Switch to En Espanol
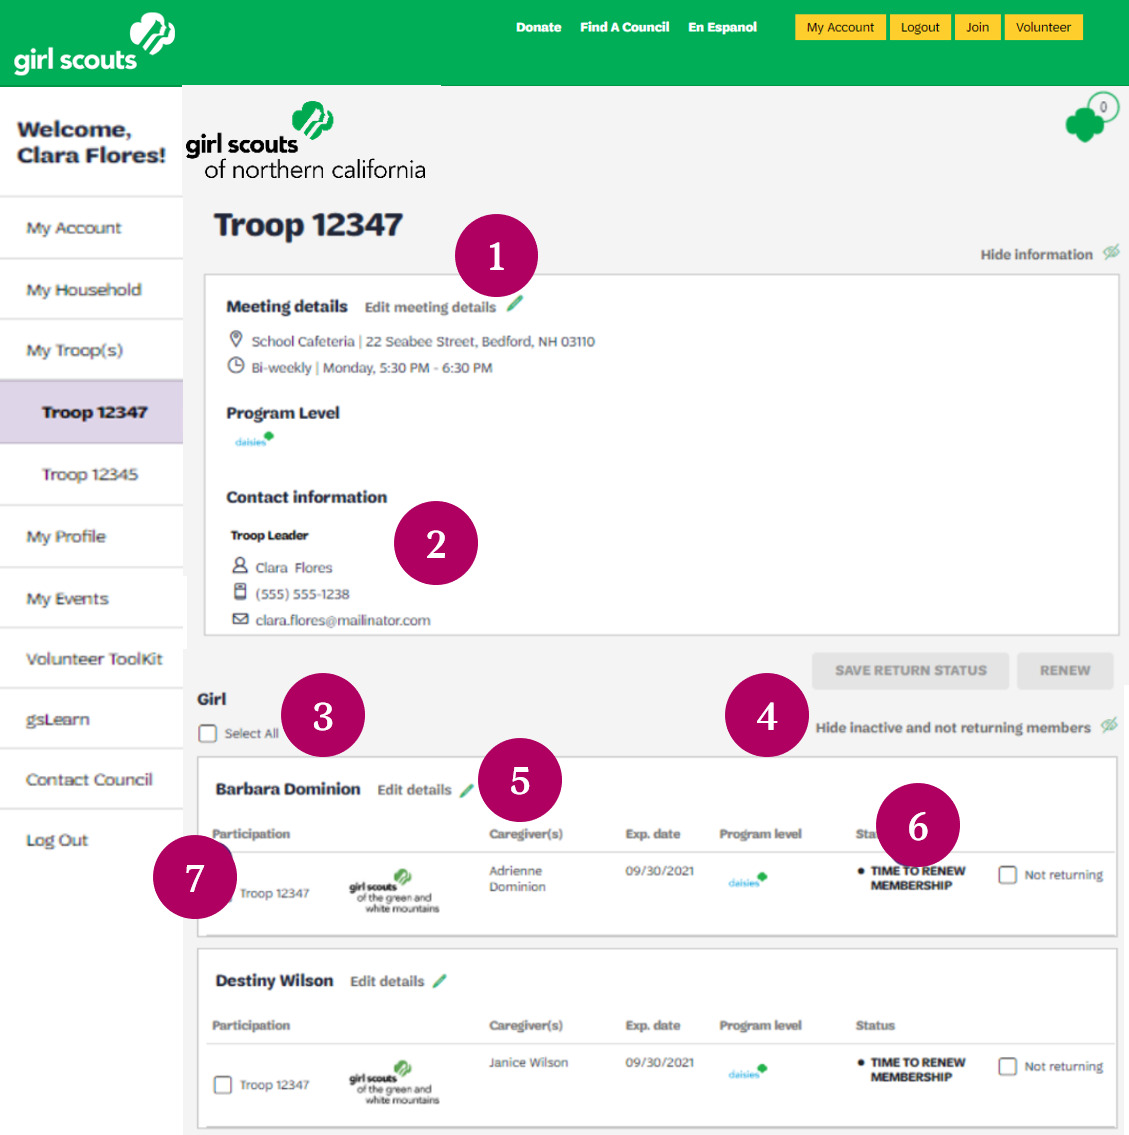 [722, 28]
